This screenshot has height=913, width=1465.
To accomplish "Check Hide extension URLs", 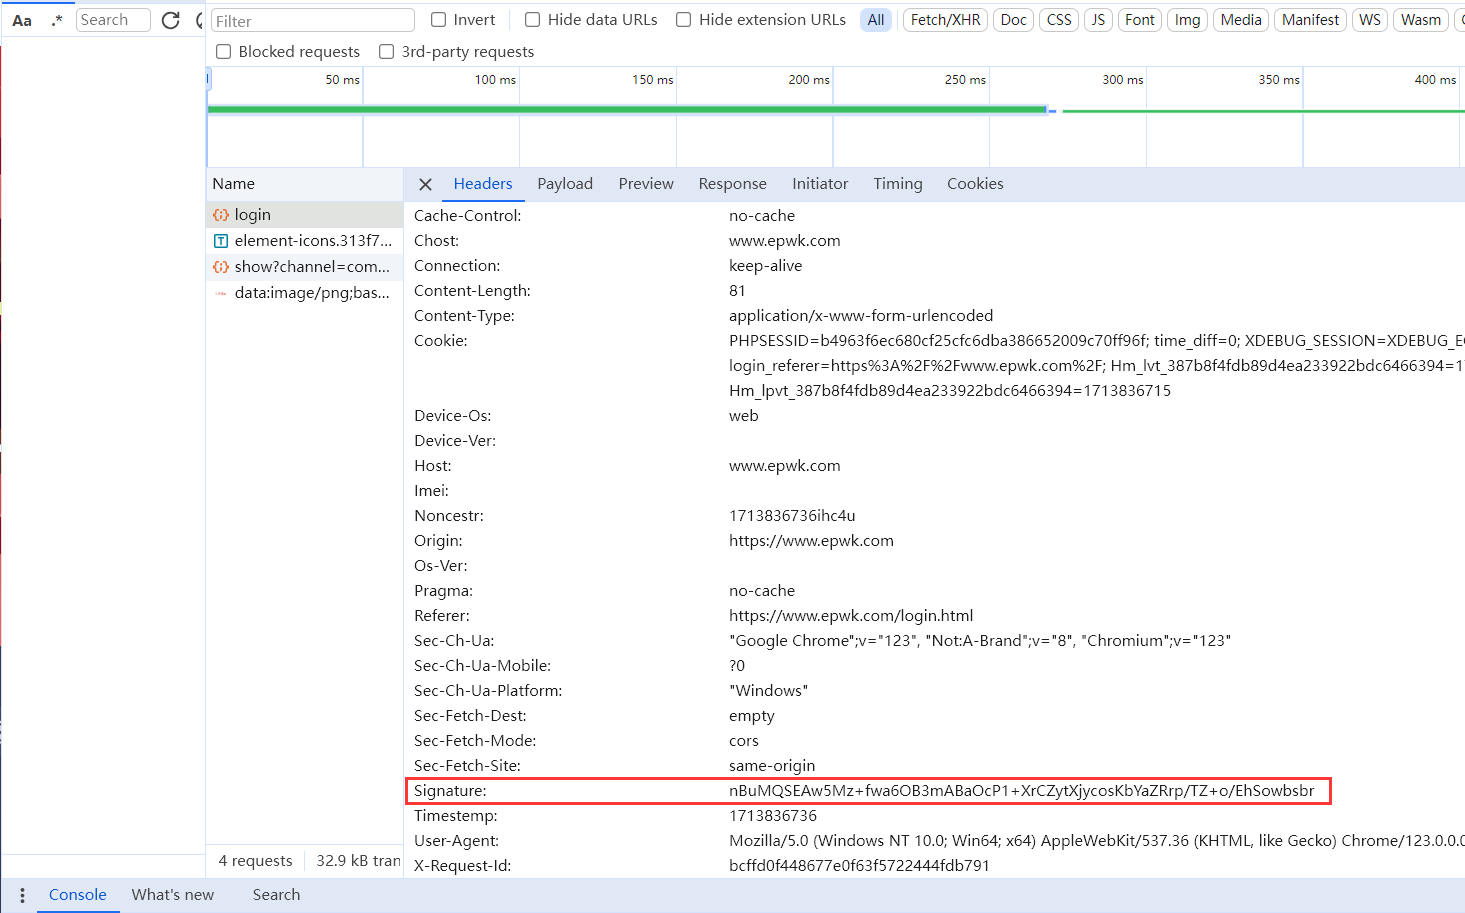I will click(x=683, y=19).
